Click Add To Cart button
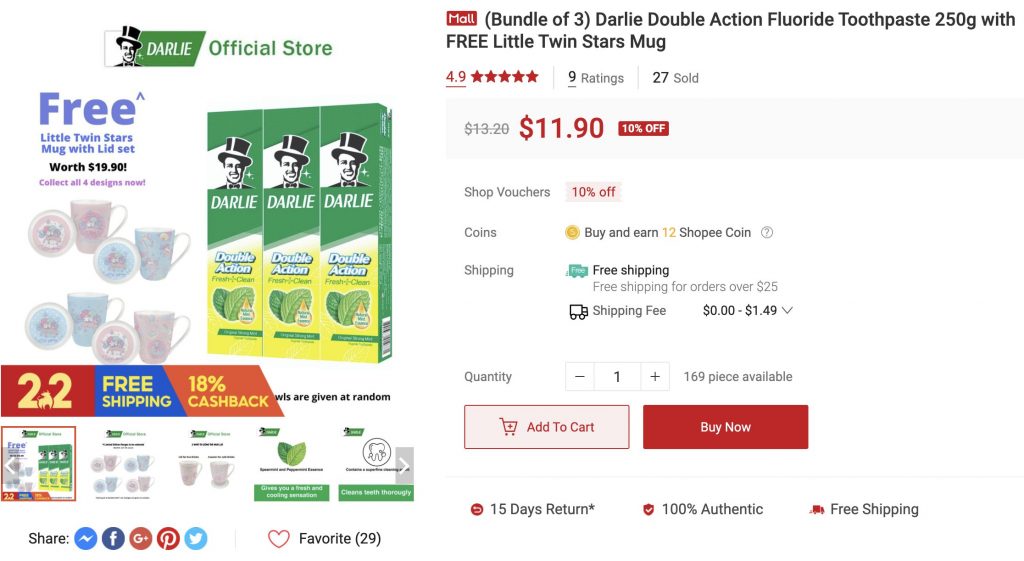Image resolution: width=1024 pixels, height=561 pixels. (x=546, y=427)
